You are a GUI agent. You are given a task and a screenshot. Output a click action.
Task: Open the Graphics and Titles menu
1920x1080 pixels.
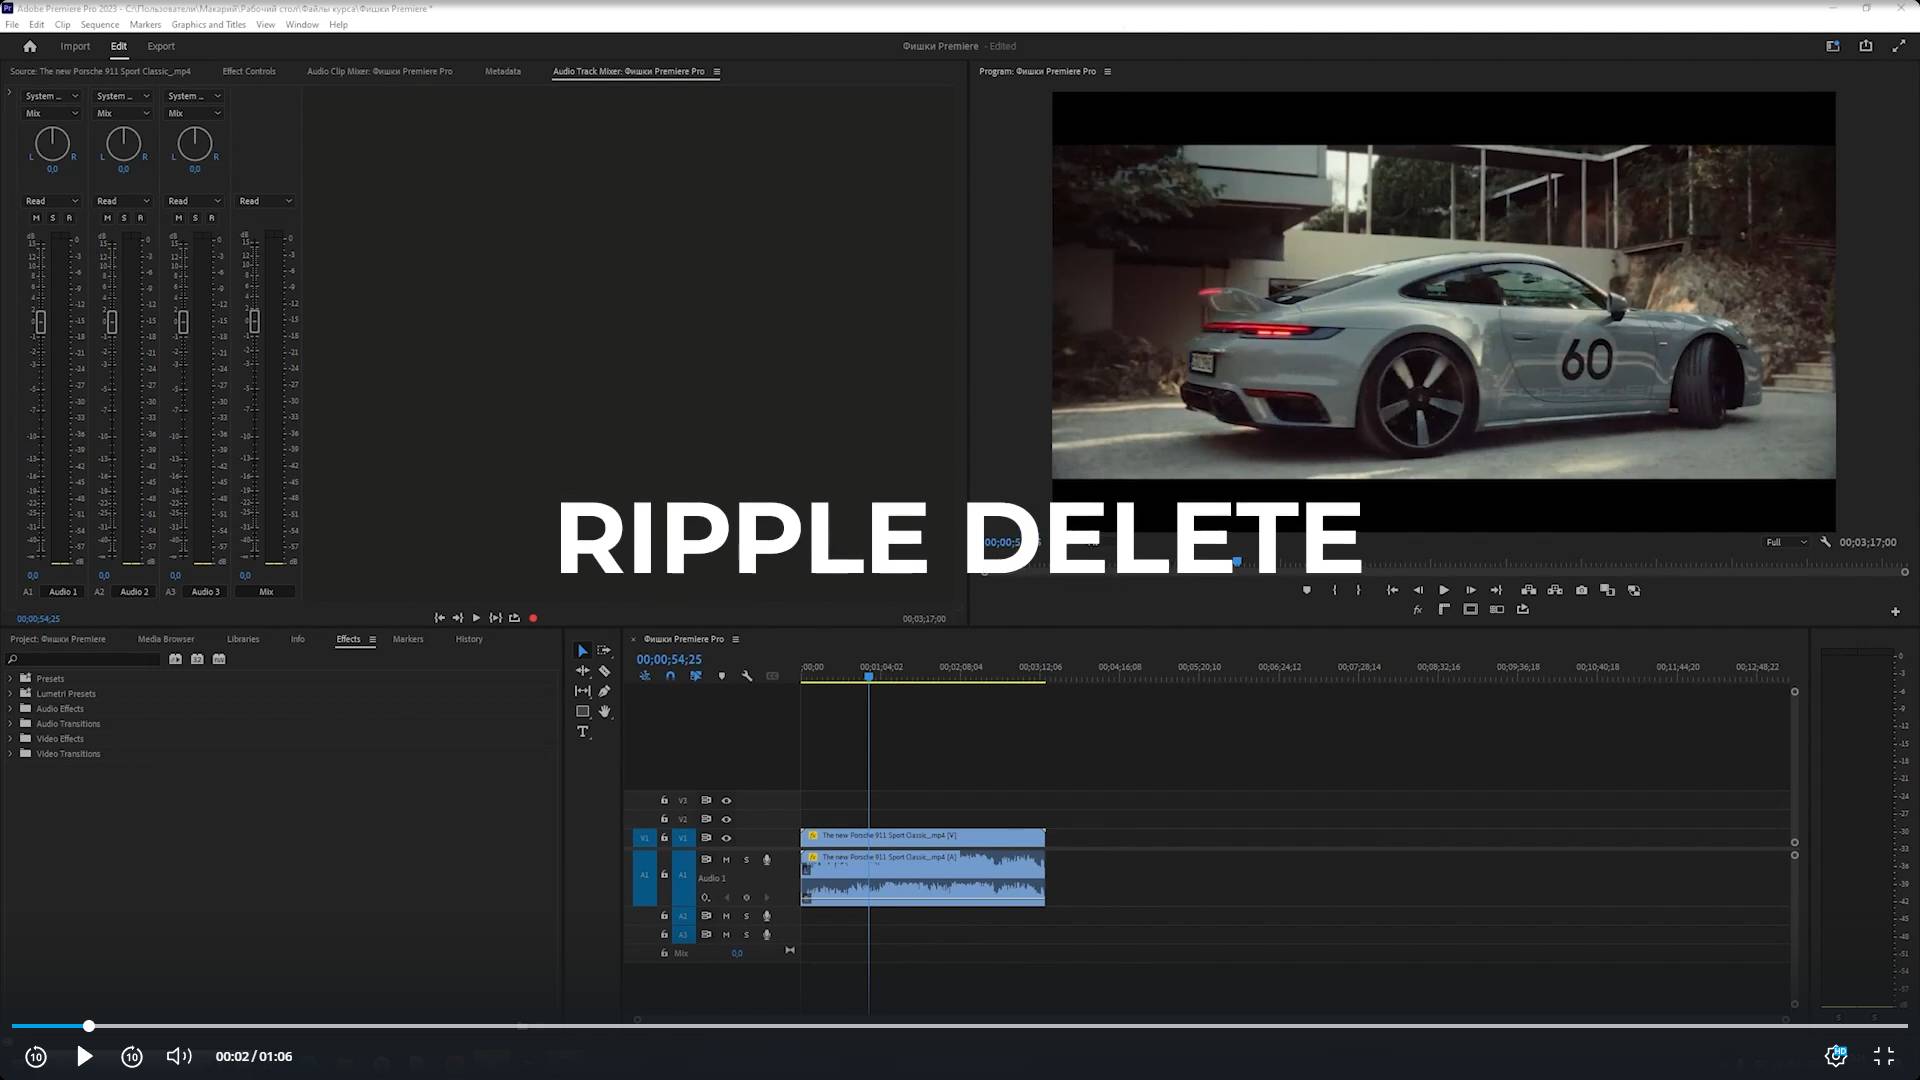pyautogui.click(x=208, y=24)
